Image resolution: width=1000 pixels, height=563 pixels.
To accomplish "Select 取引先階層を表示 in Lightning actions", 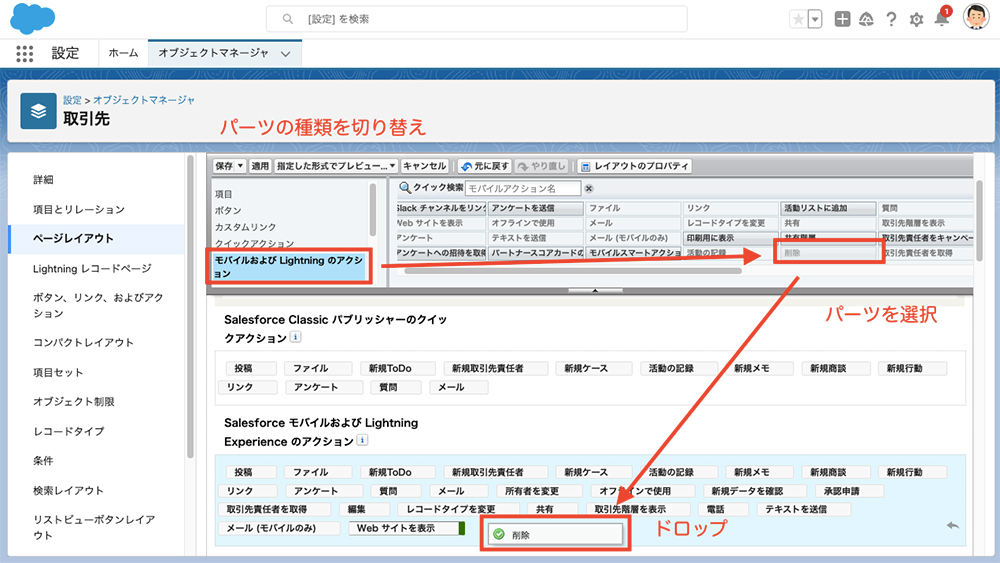I will 638,509.
